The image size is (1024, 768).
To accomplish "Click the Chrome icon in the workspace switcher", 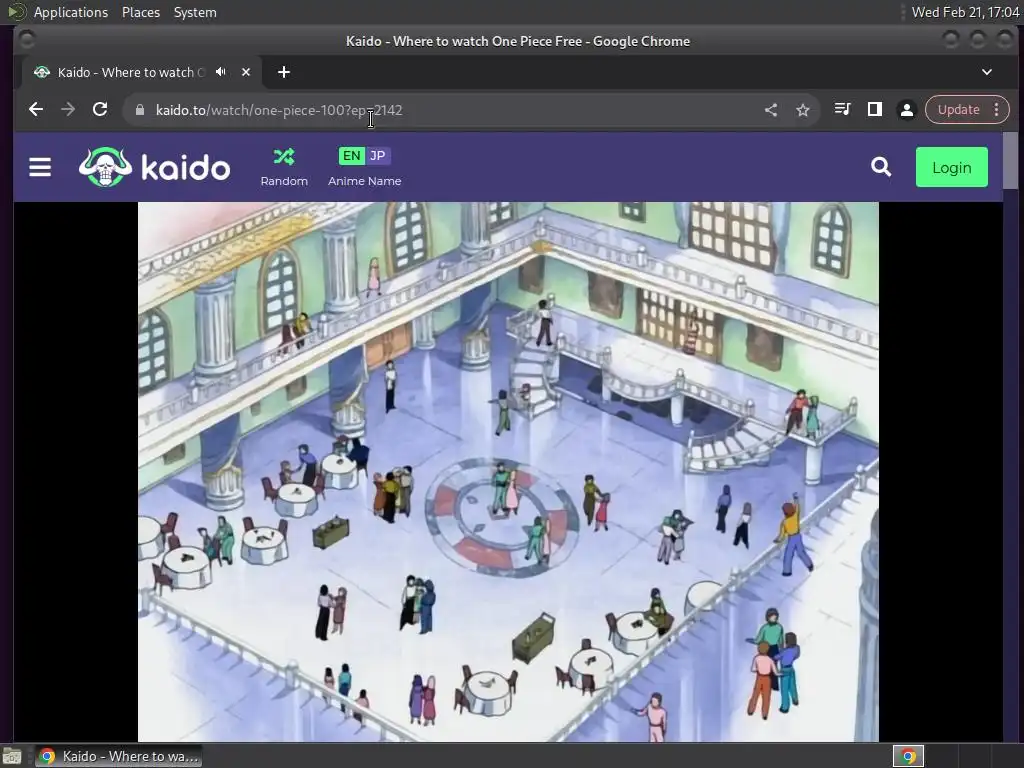I will pos(908,756).
